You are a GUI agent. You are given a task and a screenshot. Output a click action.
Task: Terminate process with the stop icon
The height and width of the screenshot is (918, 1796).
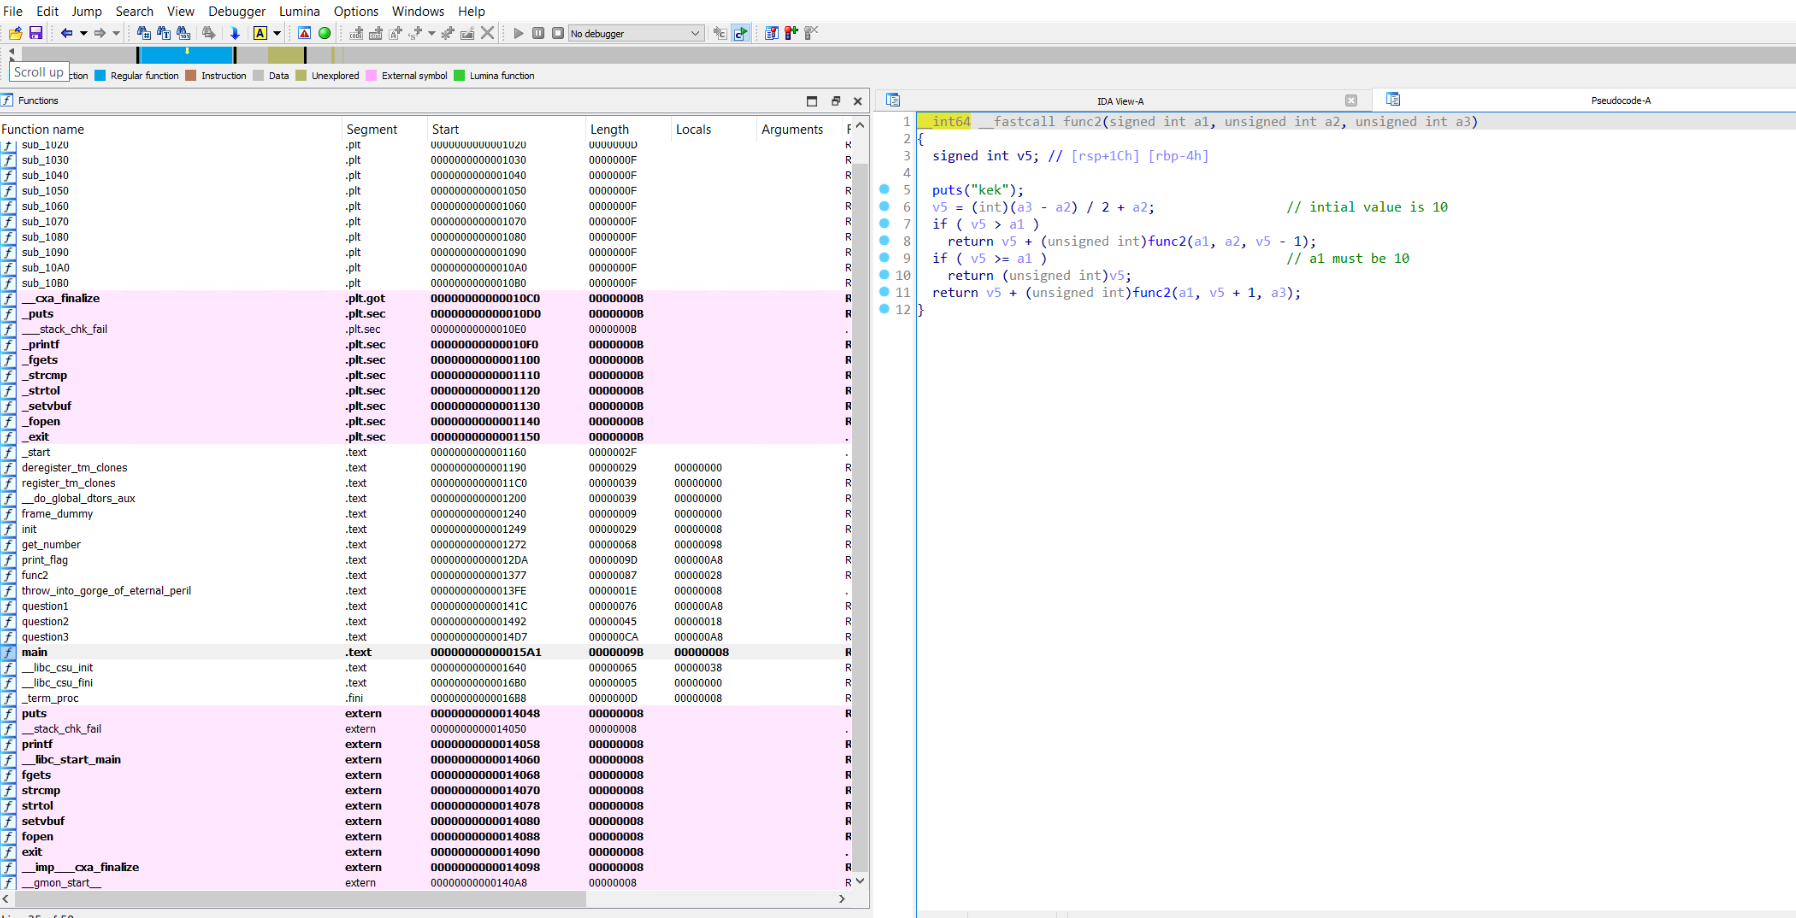pos(557,33)
